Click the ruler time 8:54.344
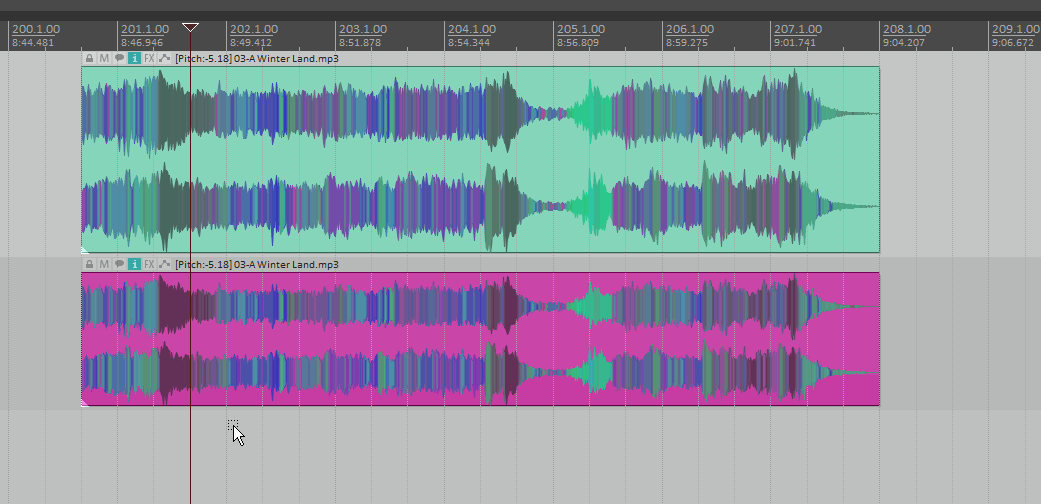Viewport: 1041px width, 504px height. point(469,42)
